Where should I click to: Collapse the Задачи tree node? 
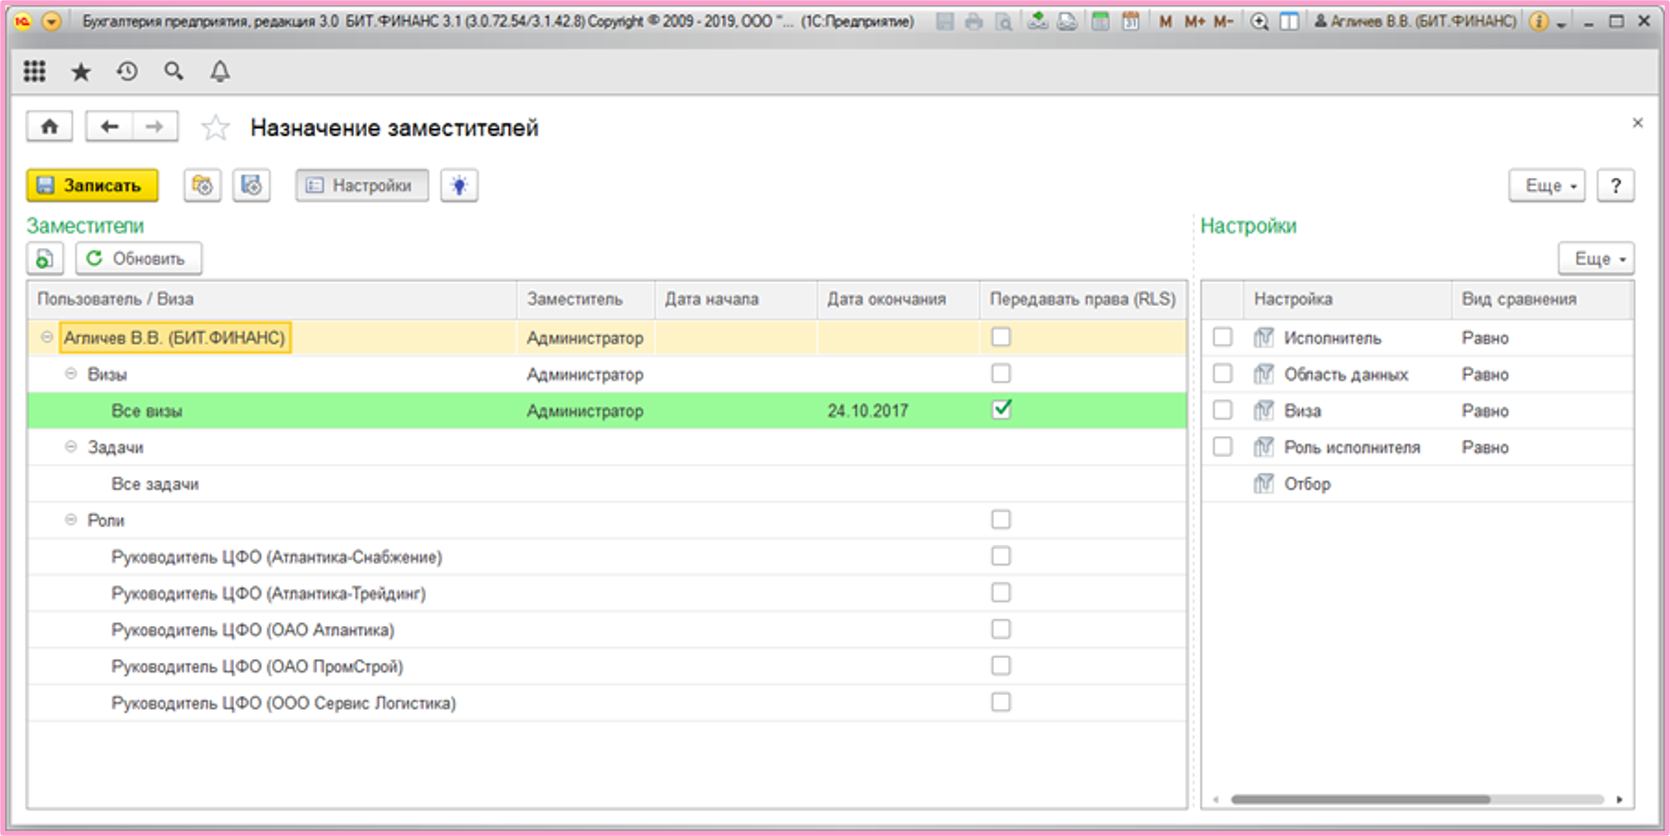click(71, 447)
